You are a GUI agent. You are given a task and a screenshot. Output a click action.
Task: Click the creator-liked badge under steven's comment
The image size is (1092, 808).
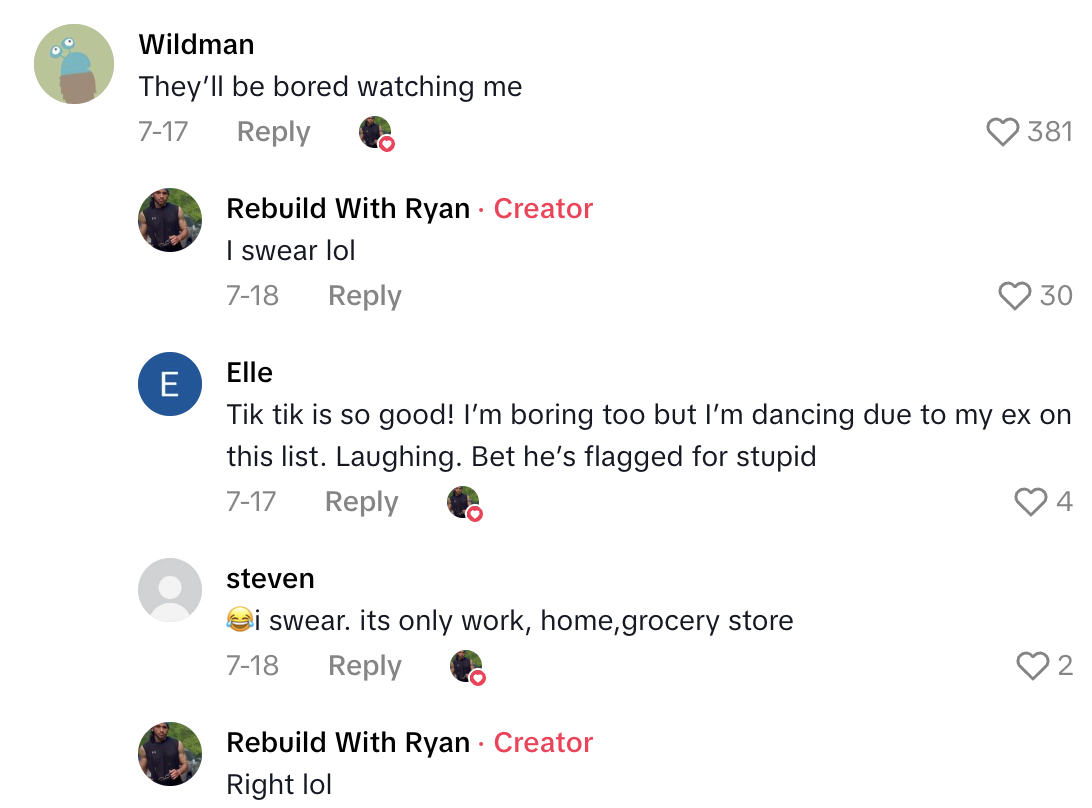click(x=467, y=667)
